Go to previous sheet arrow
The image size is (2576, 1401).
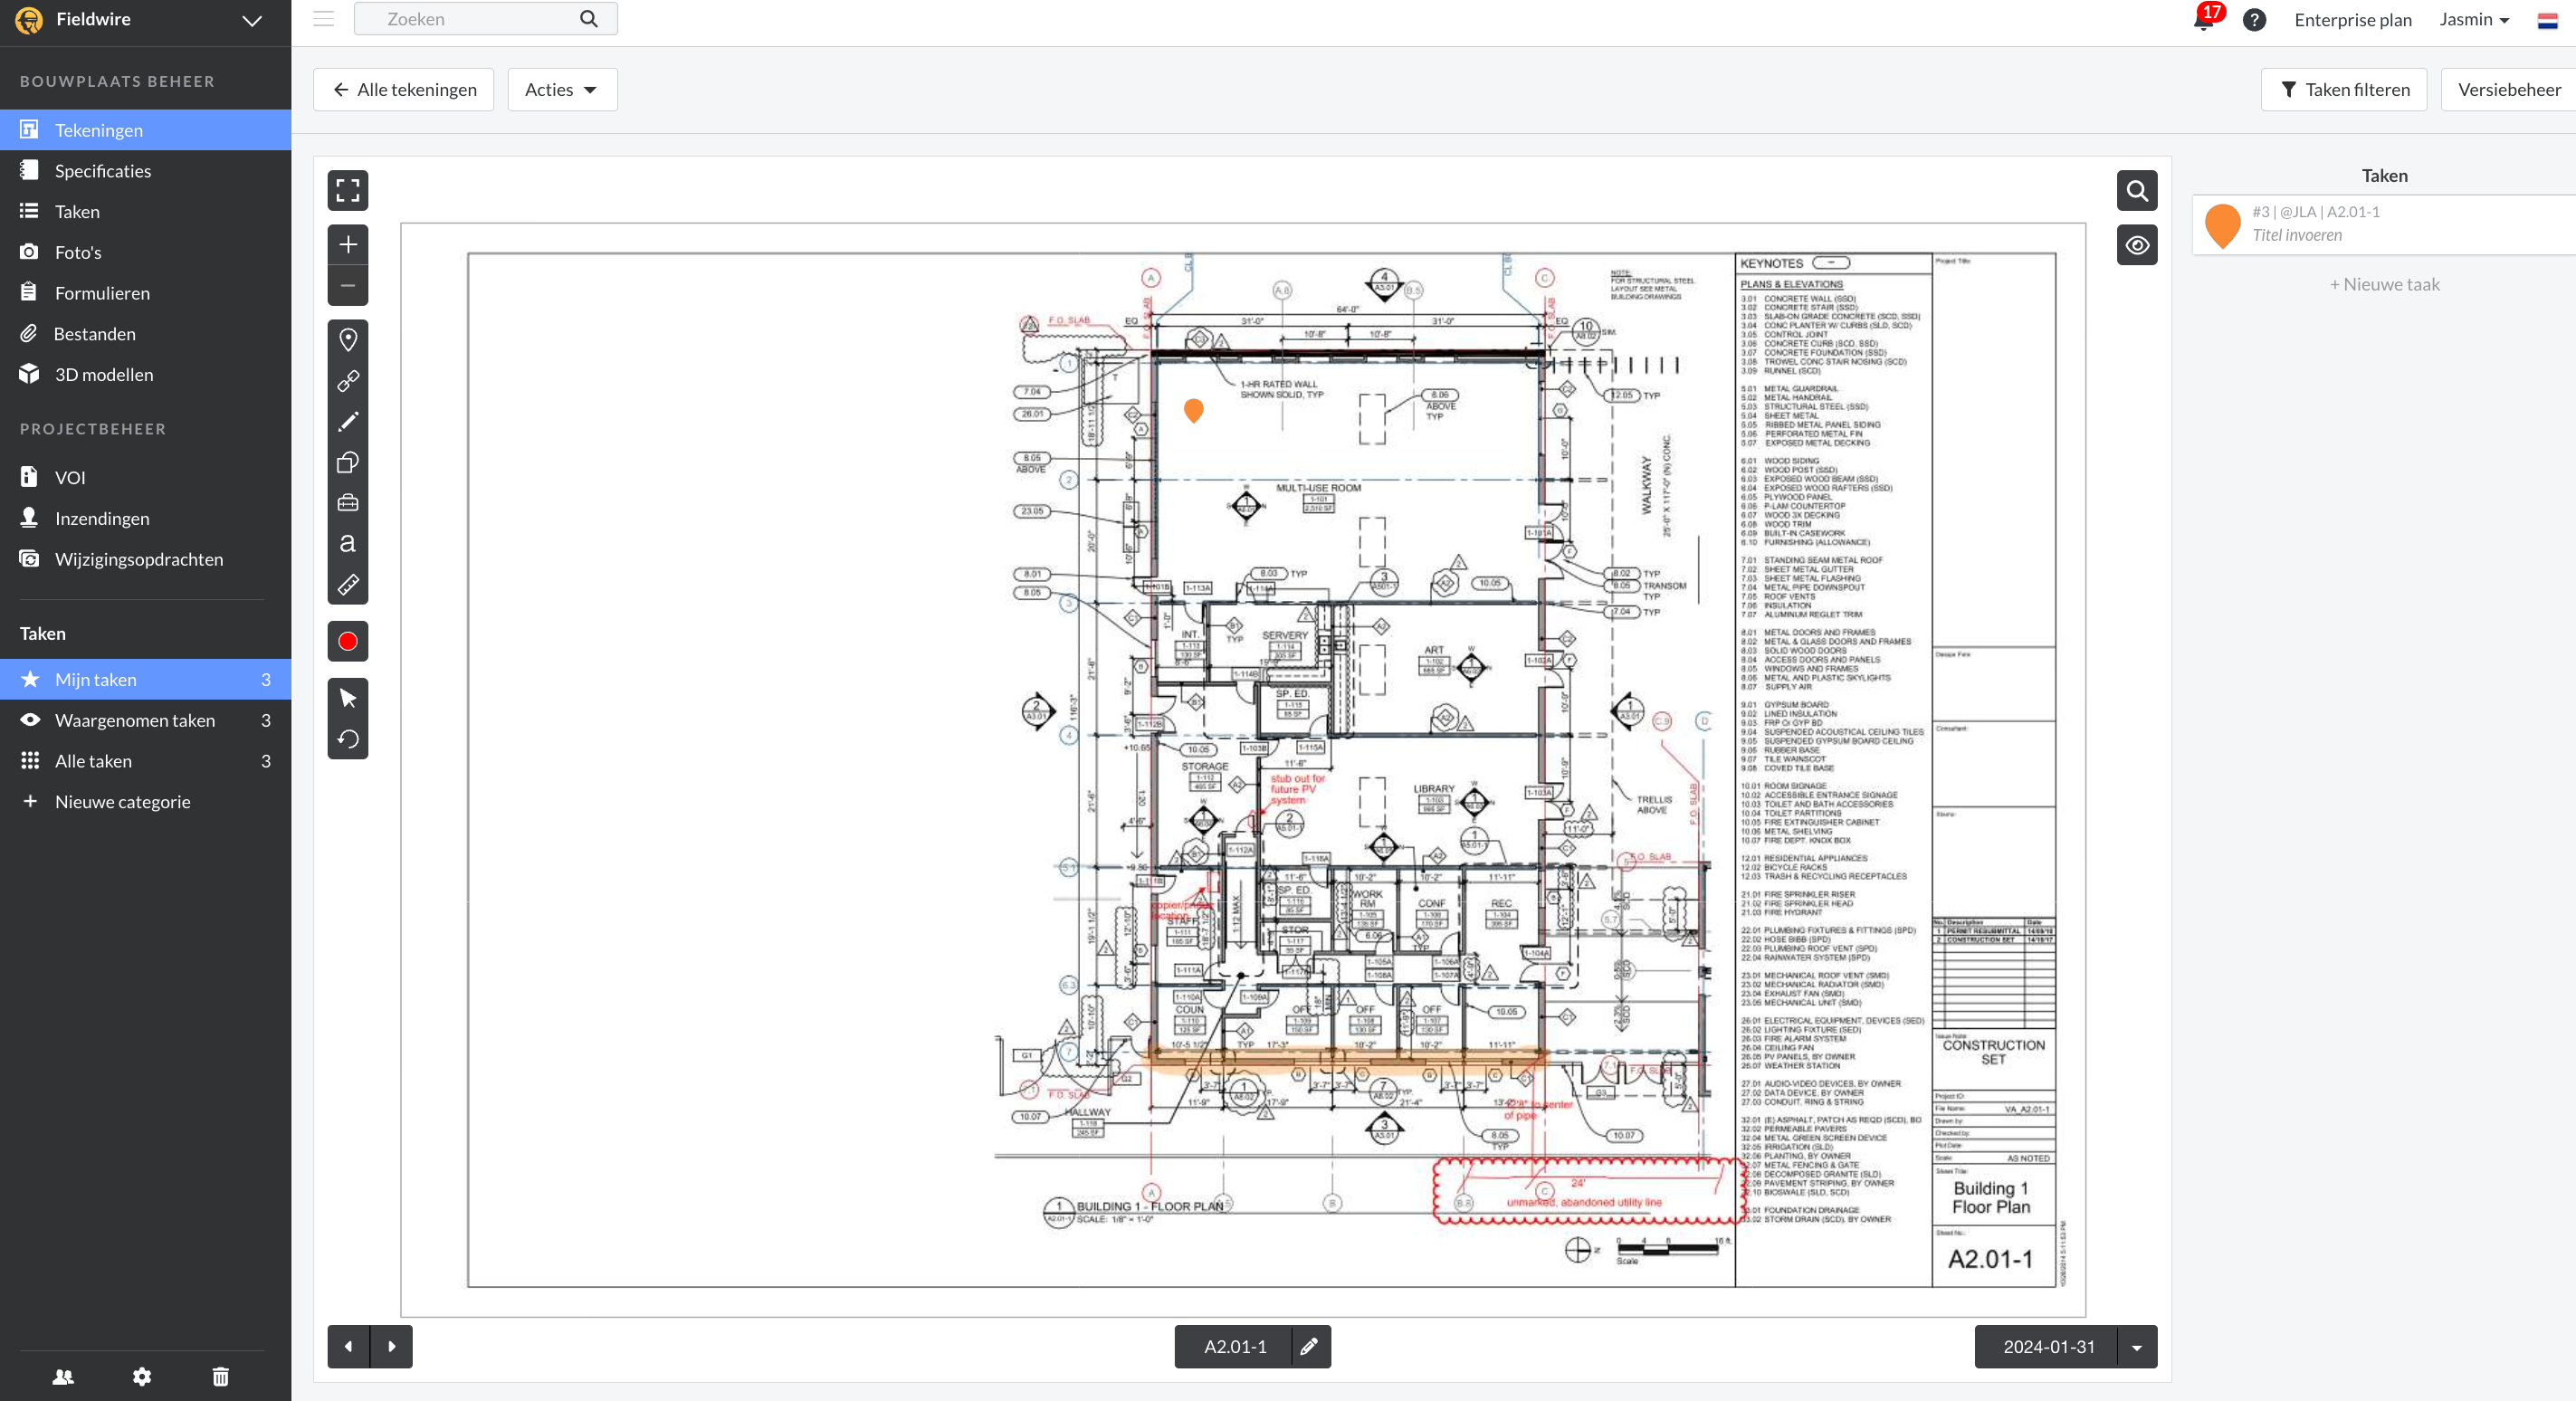348,1346
